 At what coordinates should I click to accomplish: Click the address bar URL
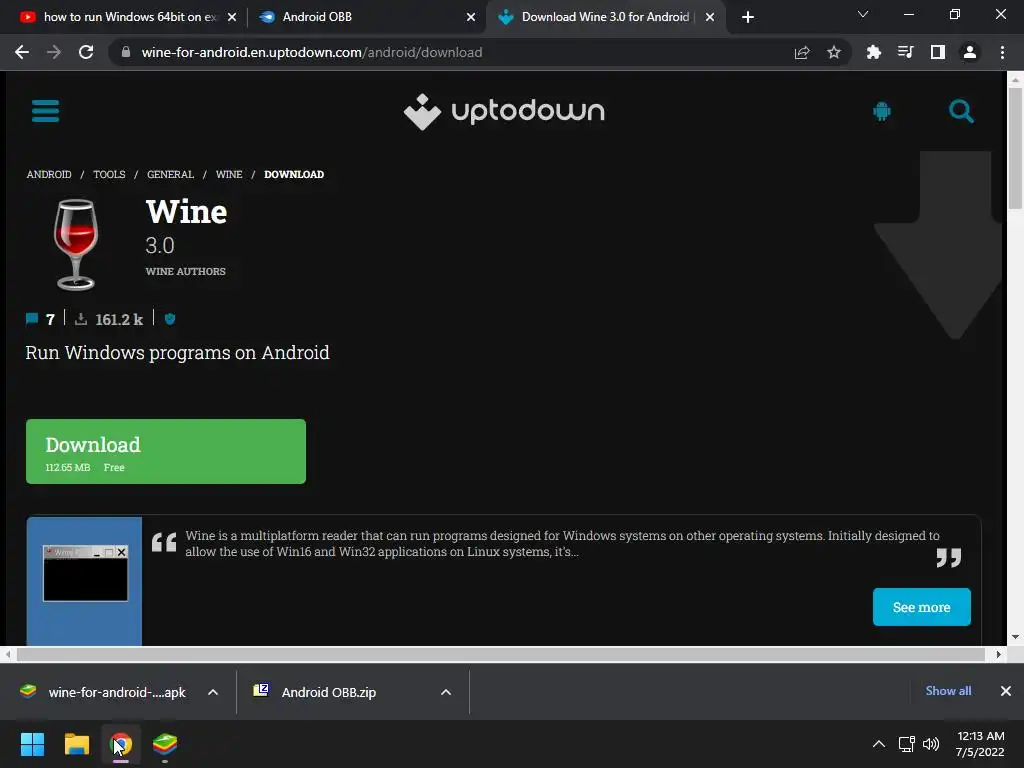[x=312, y=52]
